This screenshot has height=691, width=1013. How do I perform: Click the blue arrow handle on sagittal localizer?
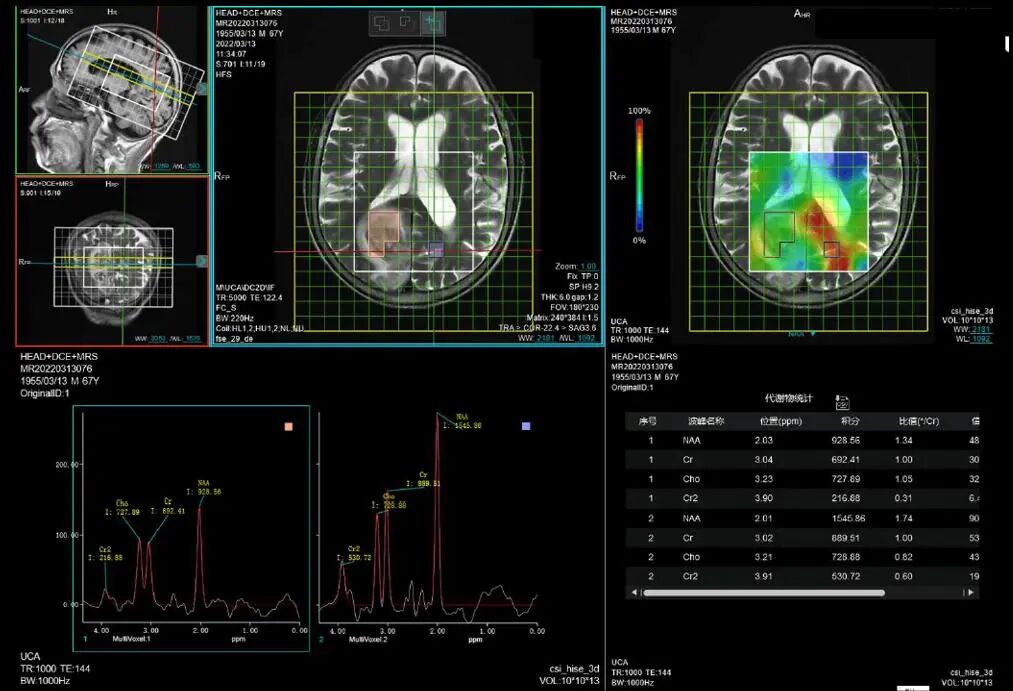click(202, 88)
